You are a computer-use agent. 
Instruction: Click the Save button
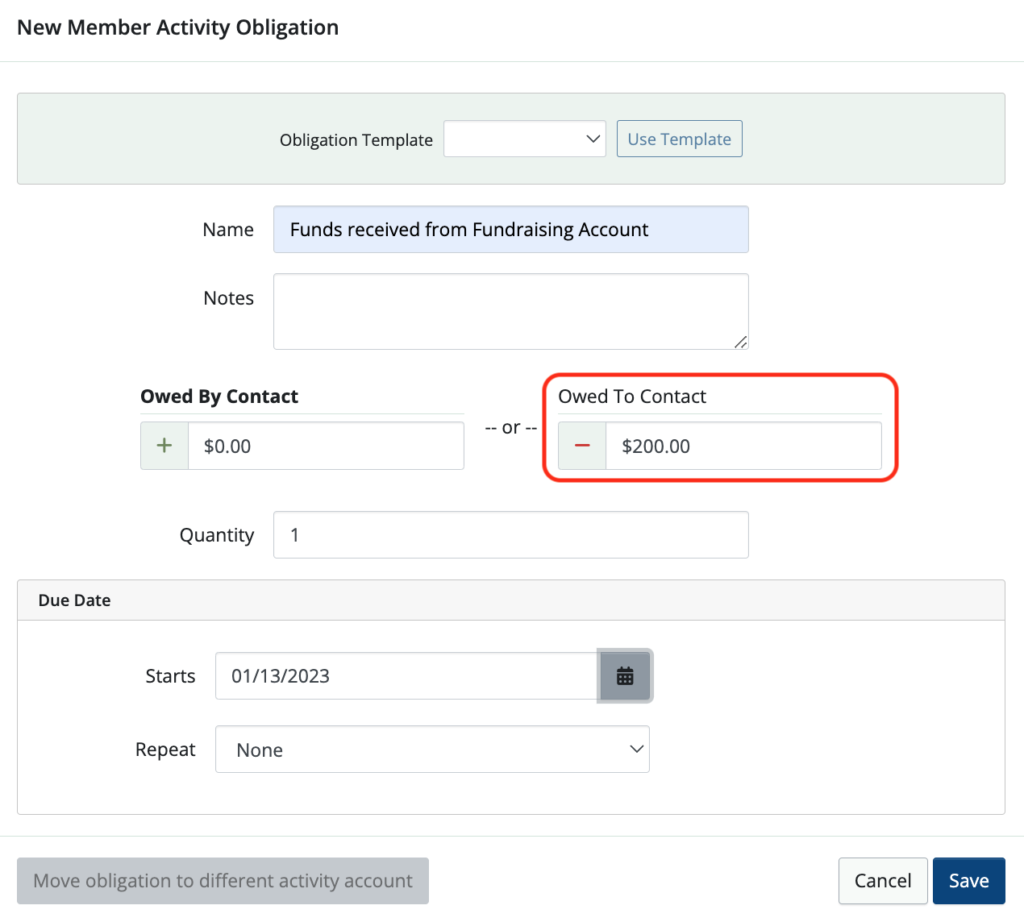coord(968,880)
